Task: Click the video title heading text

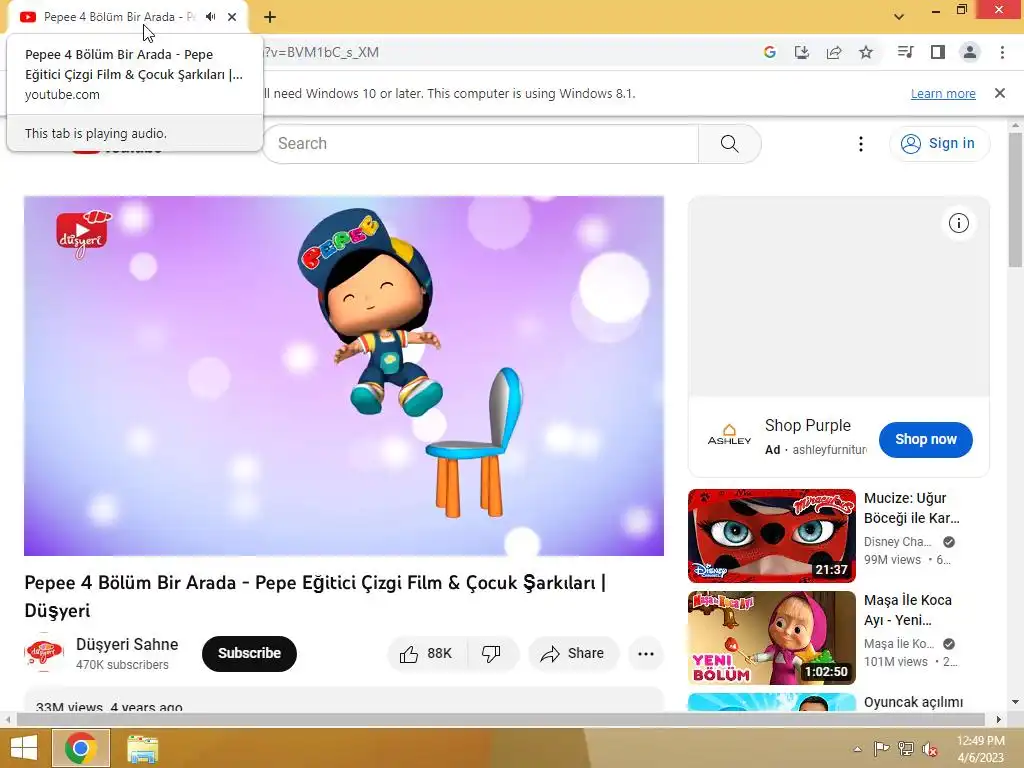Action: (x=315, y=596)
